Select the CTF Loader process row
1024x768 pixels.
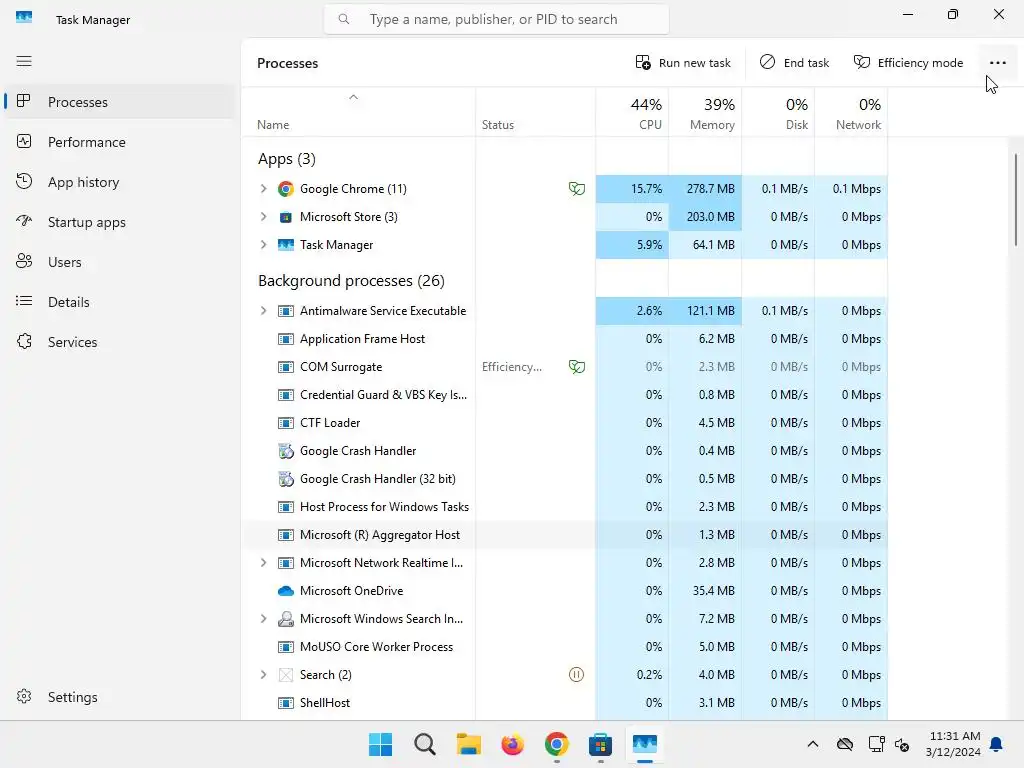(x=564, y=423)
